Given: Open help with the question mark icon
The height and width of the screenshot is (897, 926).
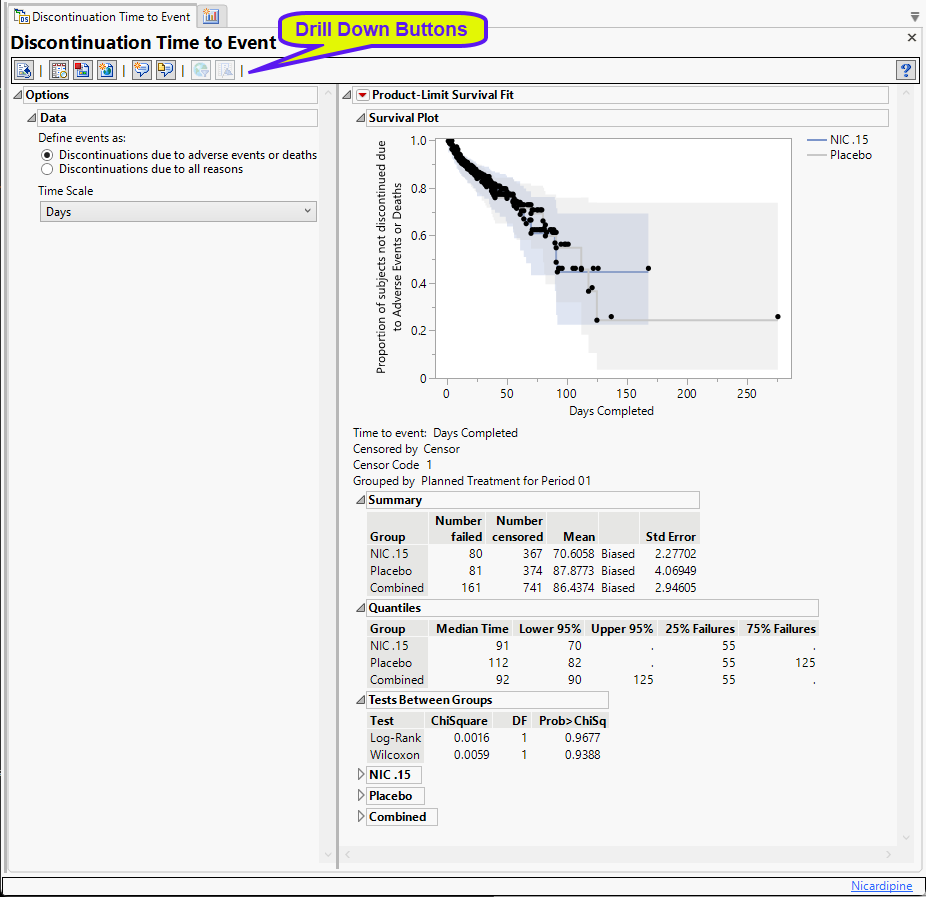Looking at the screenshot, I should [x=906, y=70].
